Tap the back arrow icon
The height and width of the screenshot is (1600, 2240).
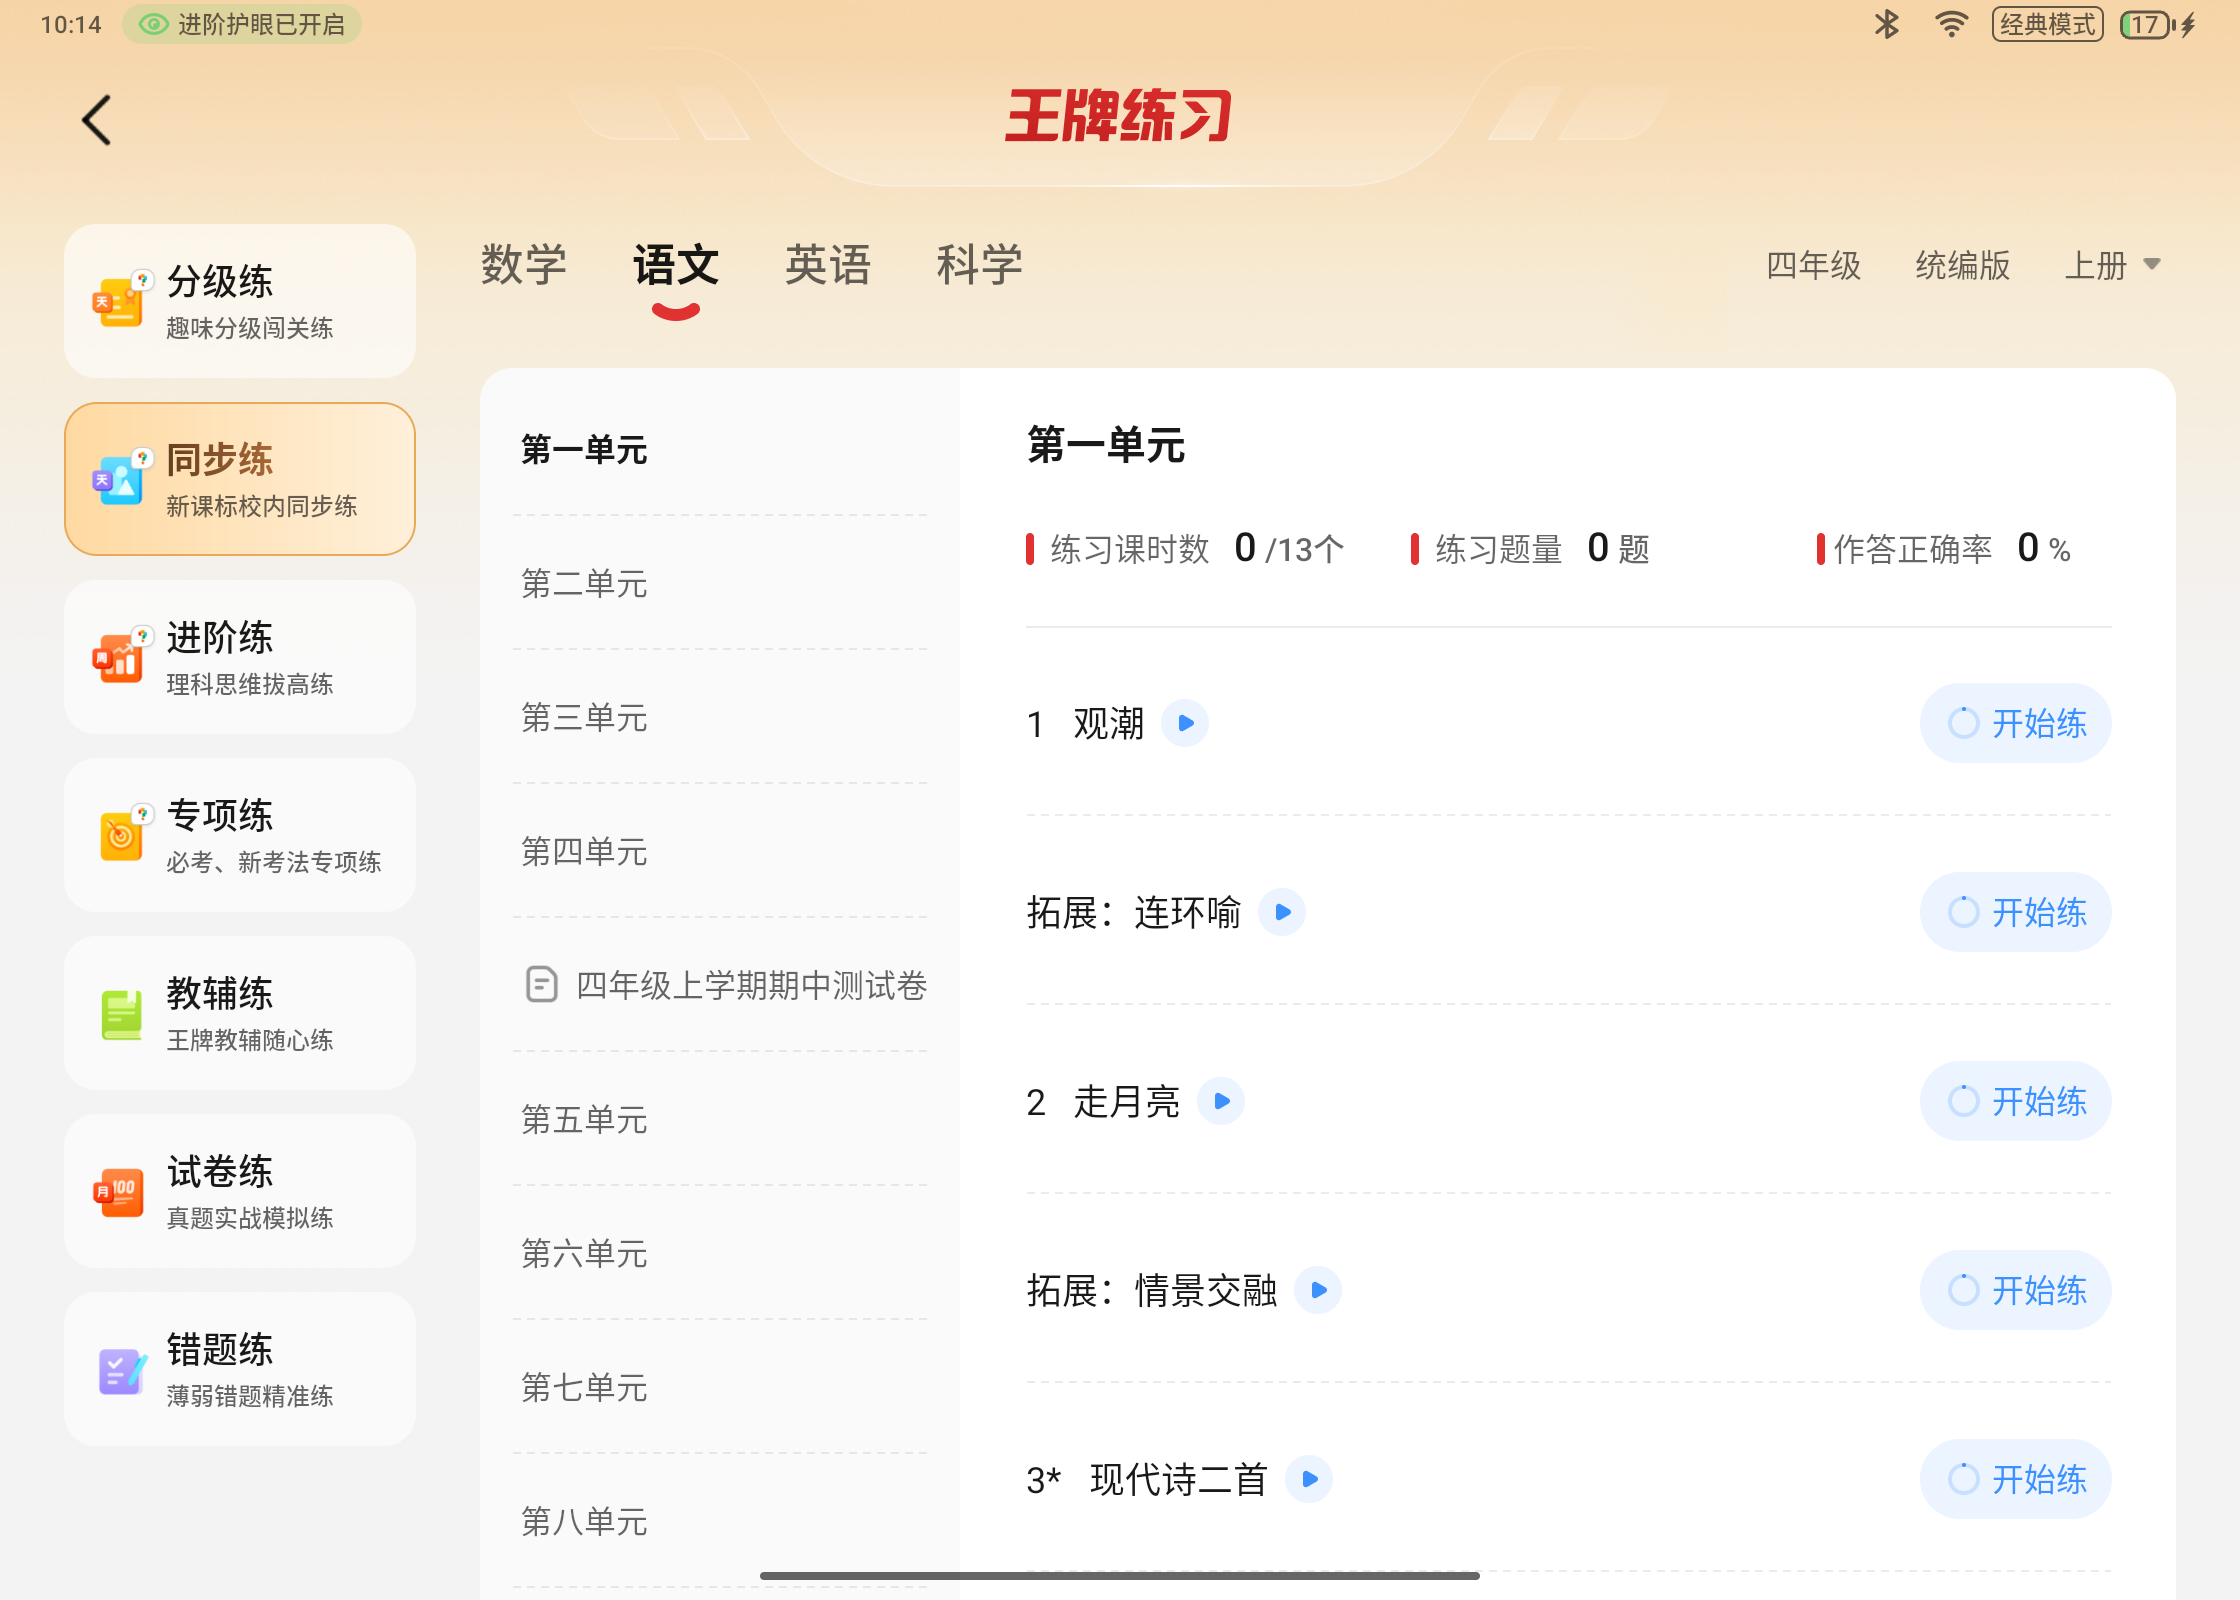tap(96, 121)
